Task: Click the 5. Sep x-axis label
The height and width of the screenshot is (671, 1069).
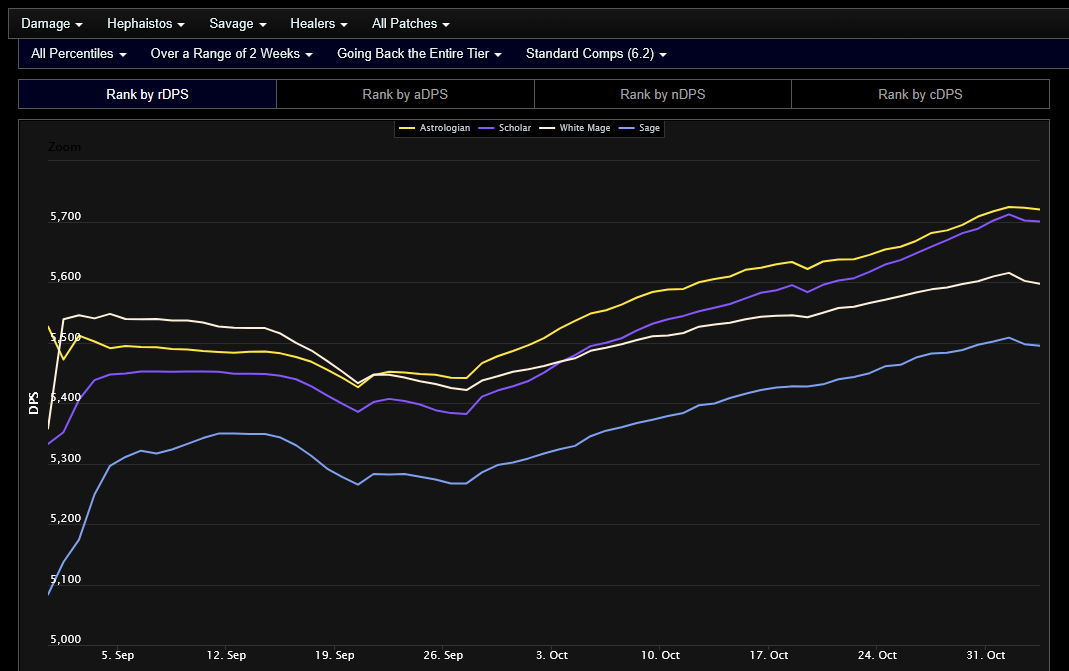Action: tap(118, 655)
